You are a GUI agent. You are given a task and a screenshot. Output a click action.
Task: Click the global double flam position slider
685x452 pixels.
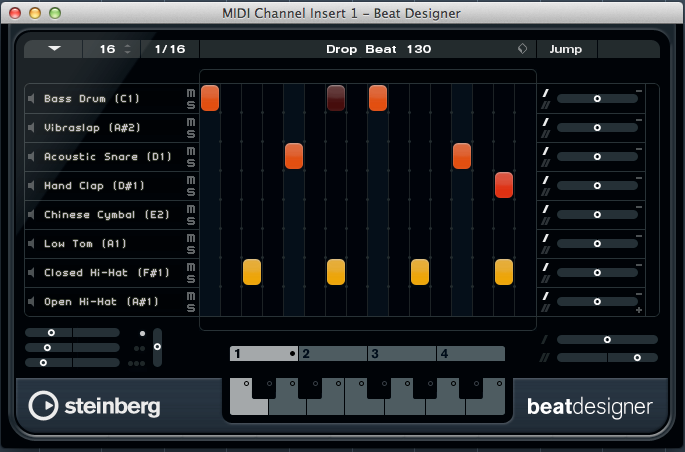607,358
